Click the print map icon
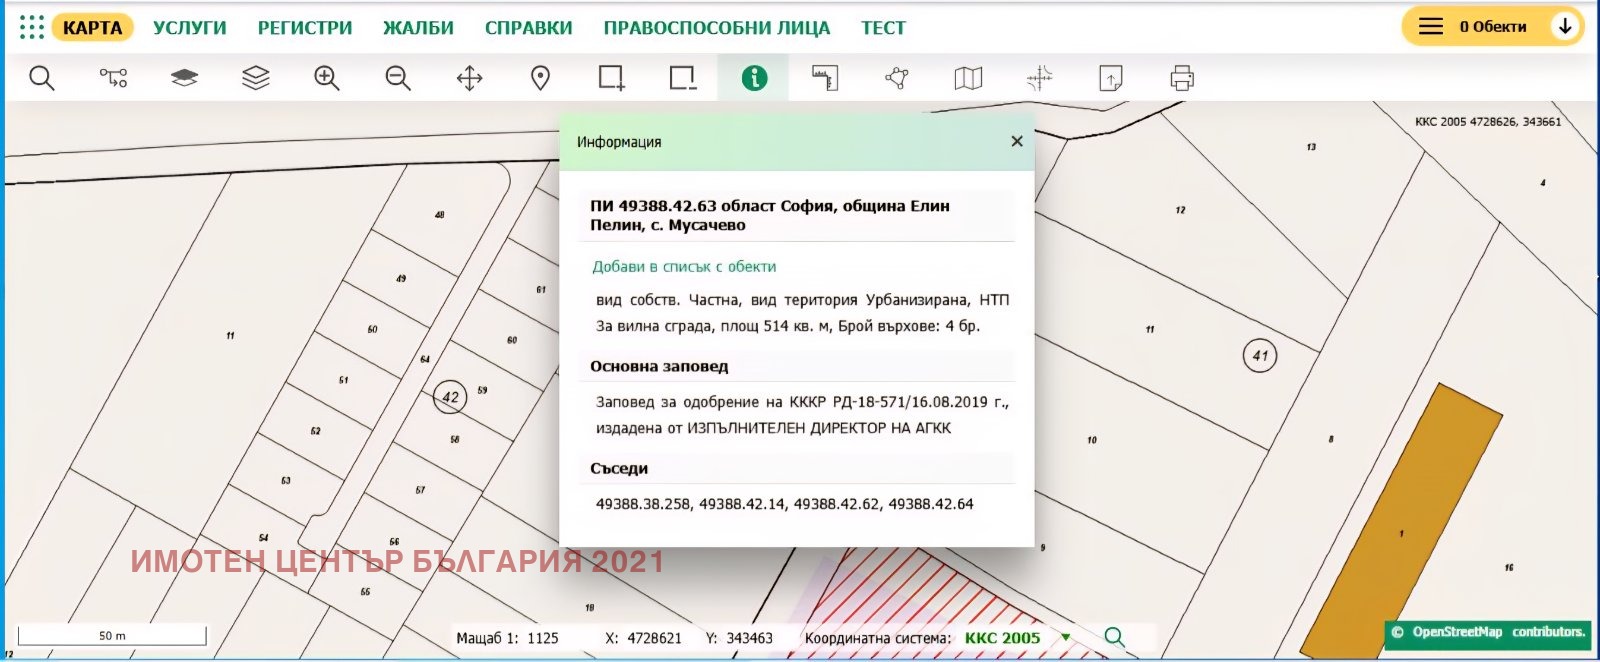This screenshot has height=662, width=1600. point(1182,78)
